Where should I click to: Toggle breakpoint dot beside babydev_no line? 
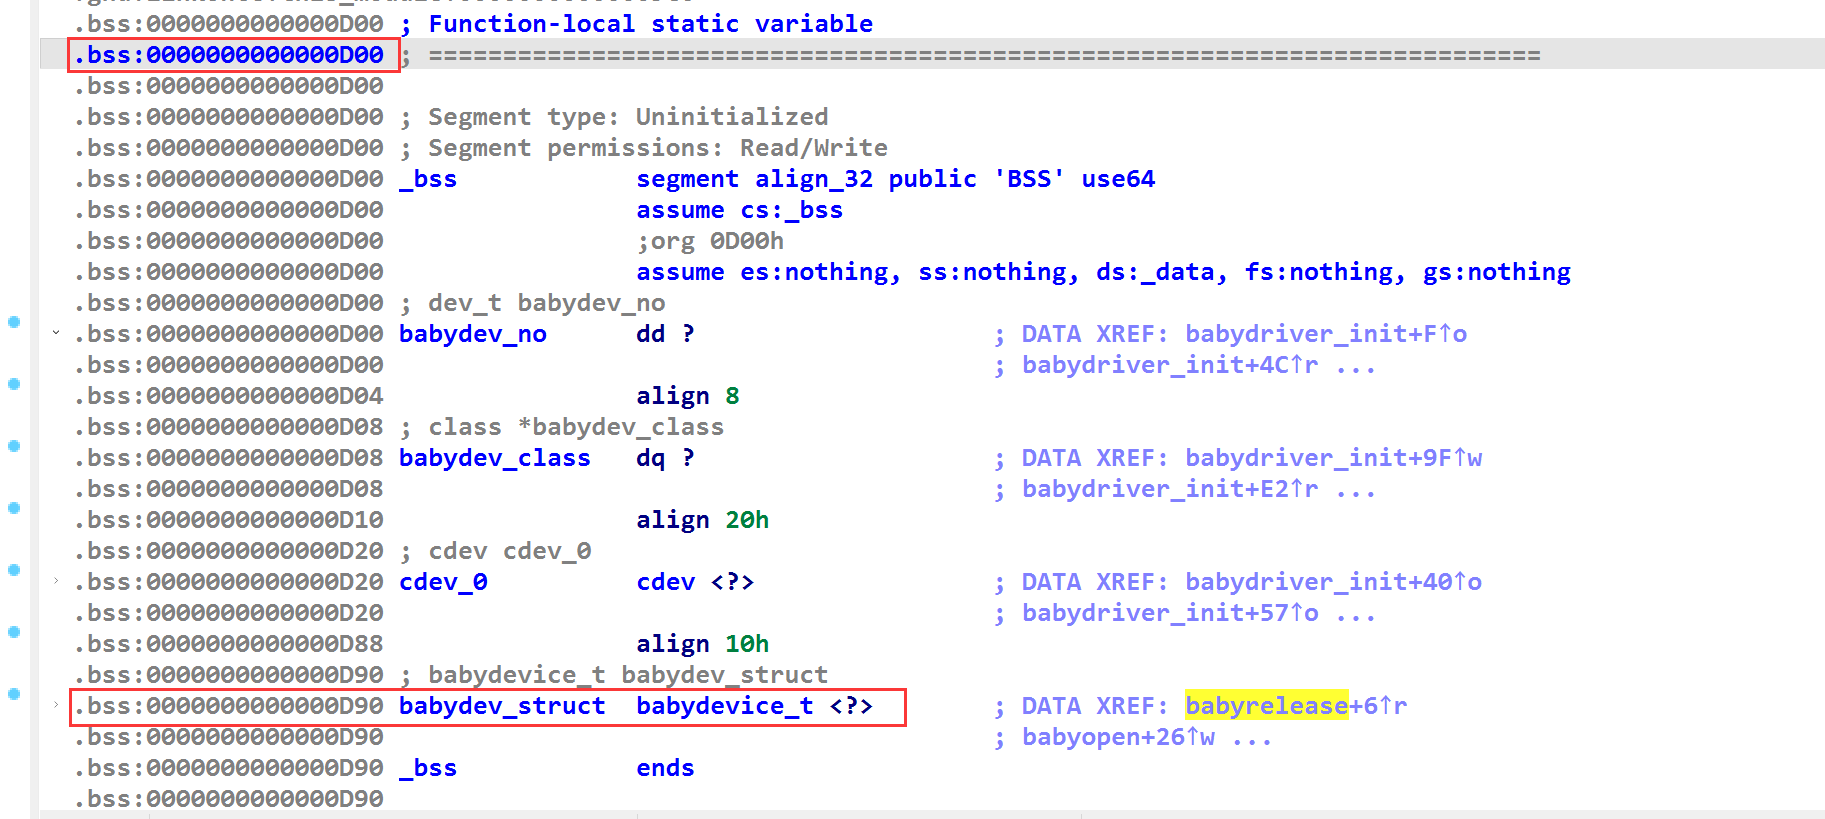point(14,322)
